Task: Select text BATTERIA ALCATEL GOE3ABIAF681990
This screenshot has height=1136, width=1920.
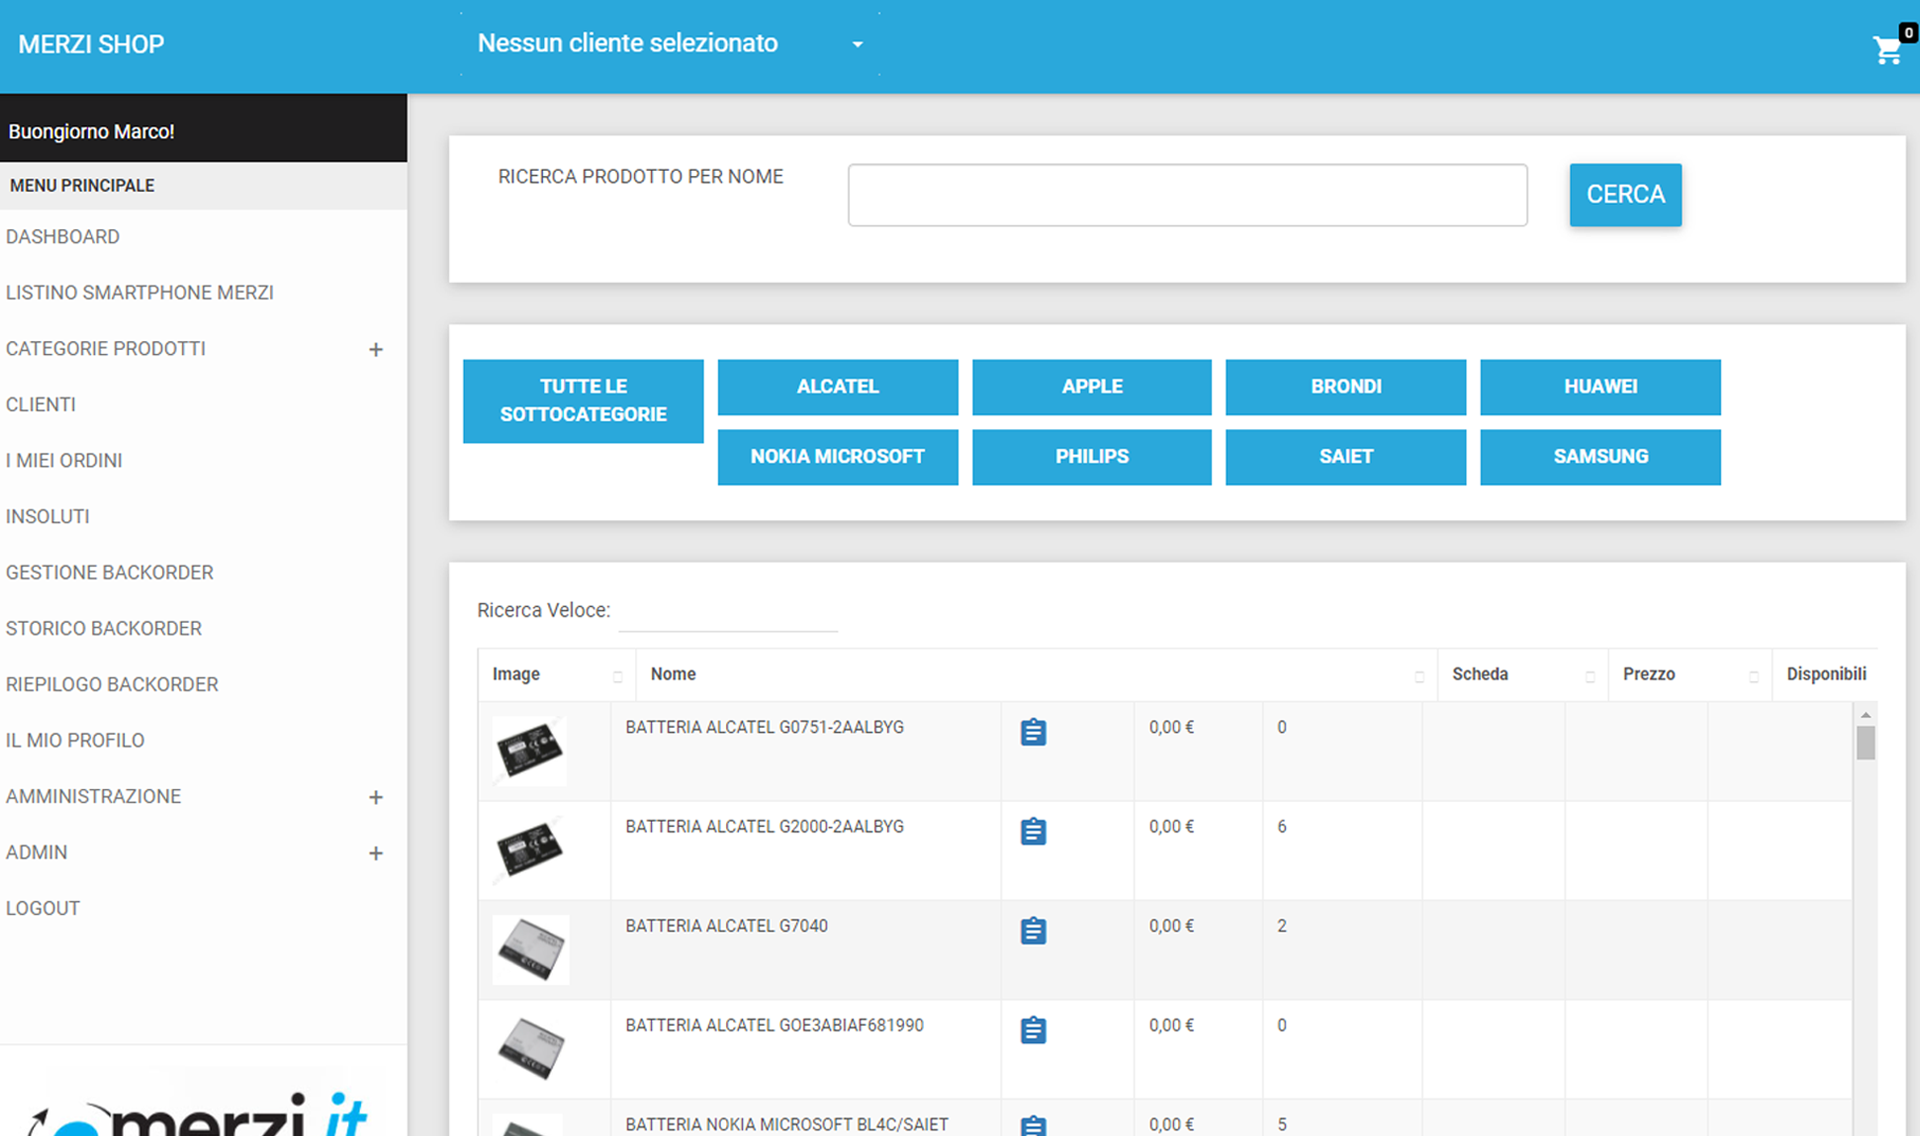Action: point(774,1025)
